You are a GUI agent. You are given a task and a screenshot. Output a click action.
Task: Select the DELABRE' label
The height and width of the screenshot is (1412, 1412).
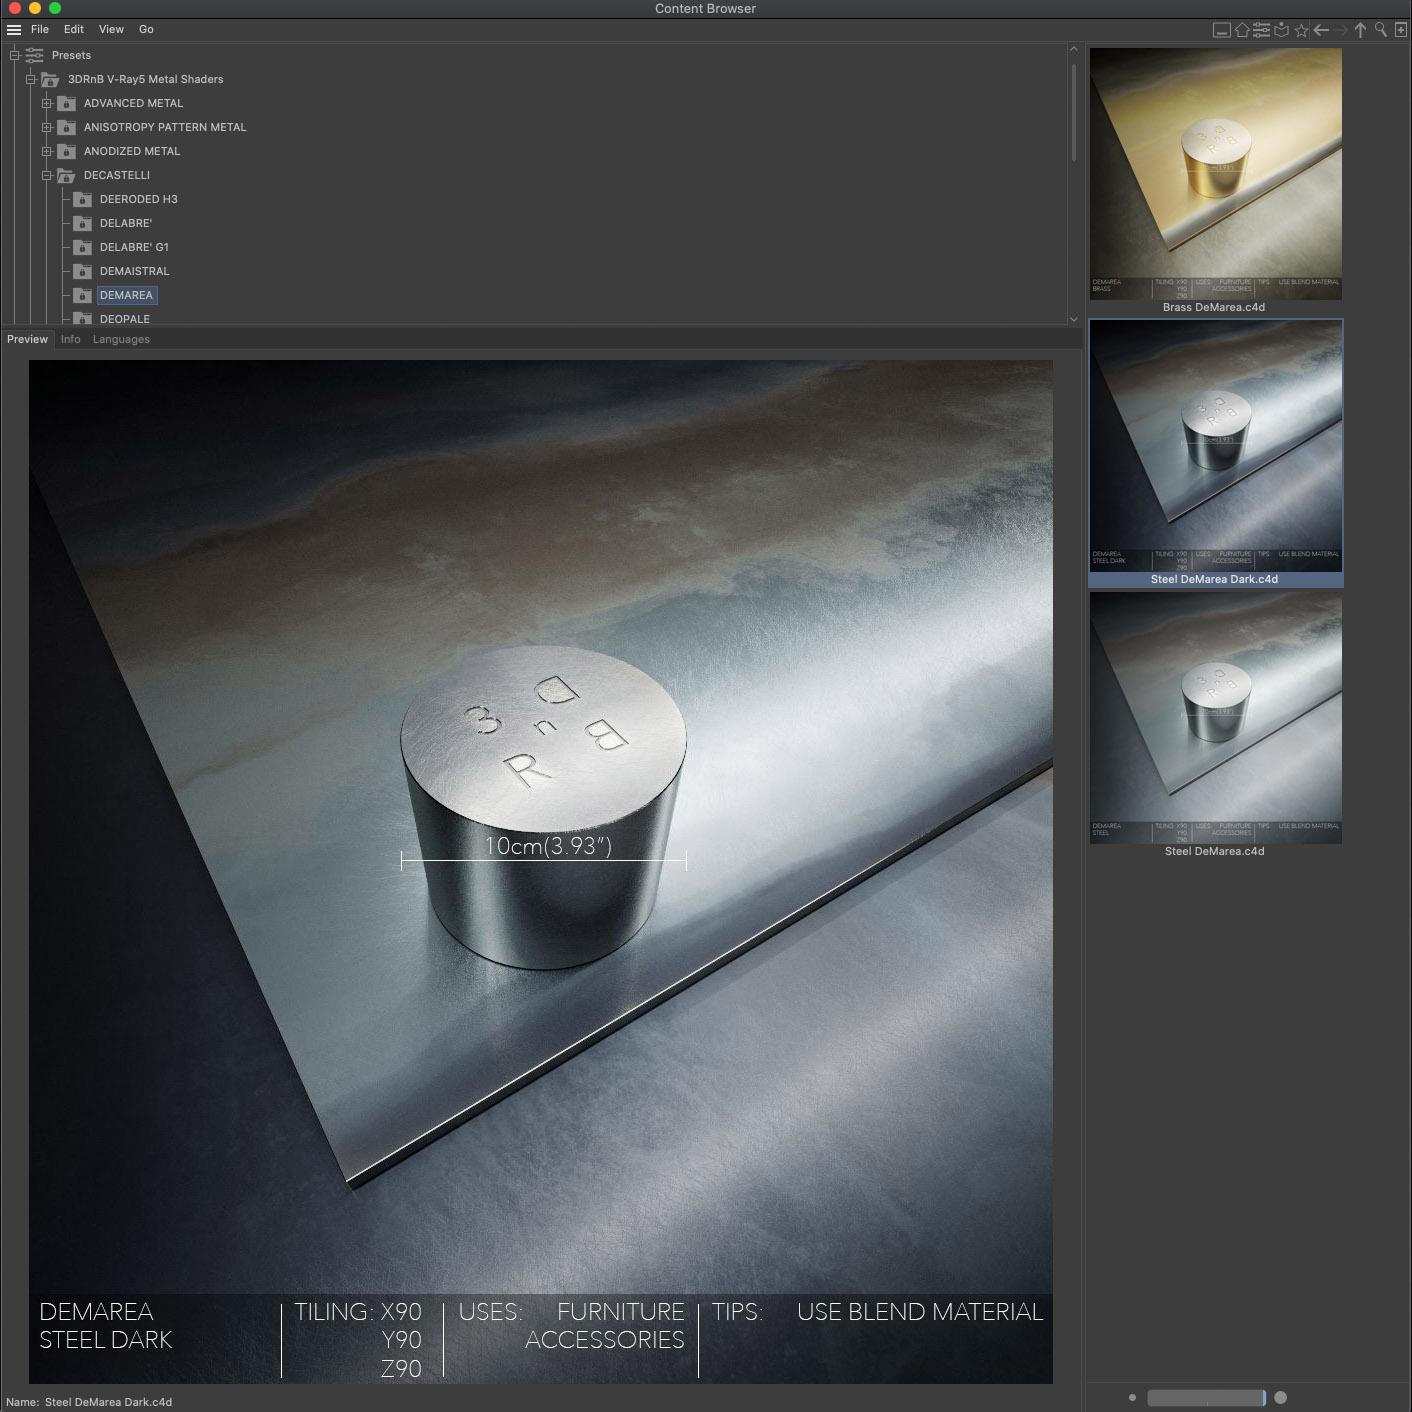point(126,223)
